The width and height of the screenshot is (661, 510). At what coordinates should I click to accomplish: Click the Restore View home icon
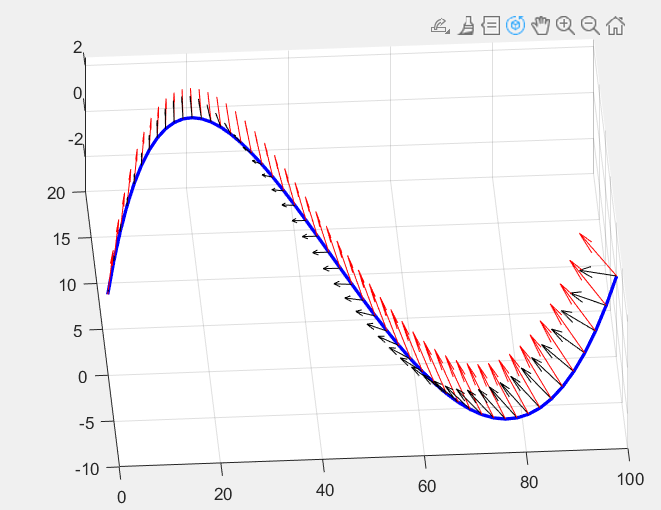pos(616,26)
